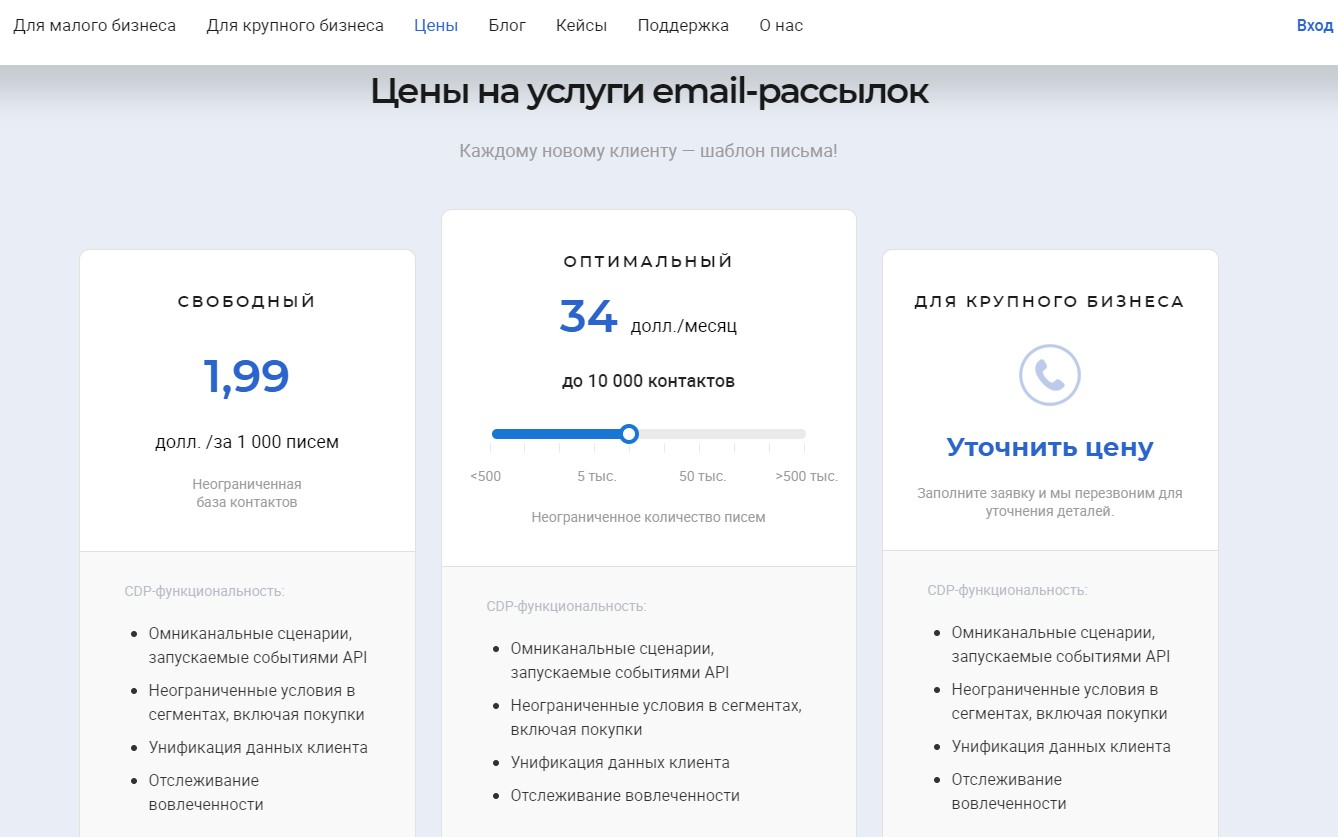Click the "ОПТИМАЛЬНЫЙ" plan title
The image size is (1338, 837).
pyautogui.click(x=648, y=261)
